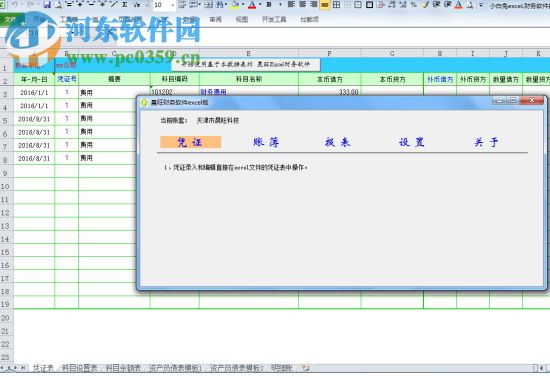Click the Excel application icon at top left
Image resolution: width=550 pixels, height=377 pixels.
(x=2, y=5)
